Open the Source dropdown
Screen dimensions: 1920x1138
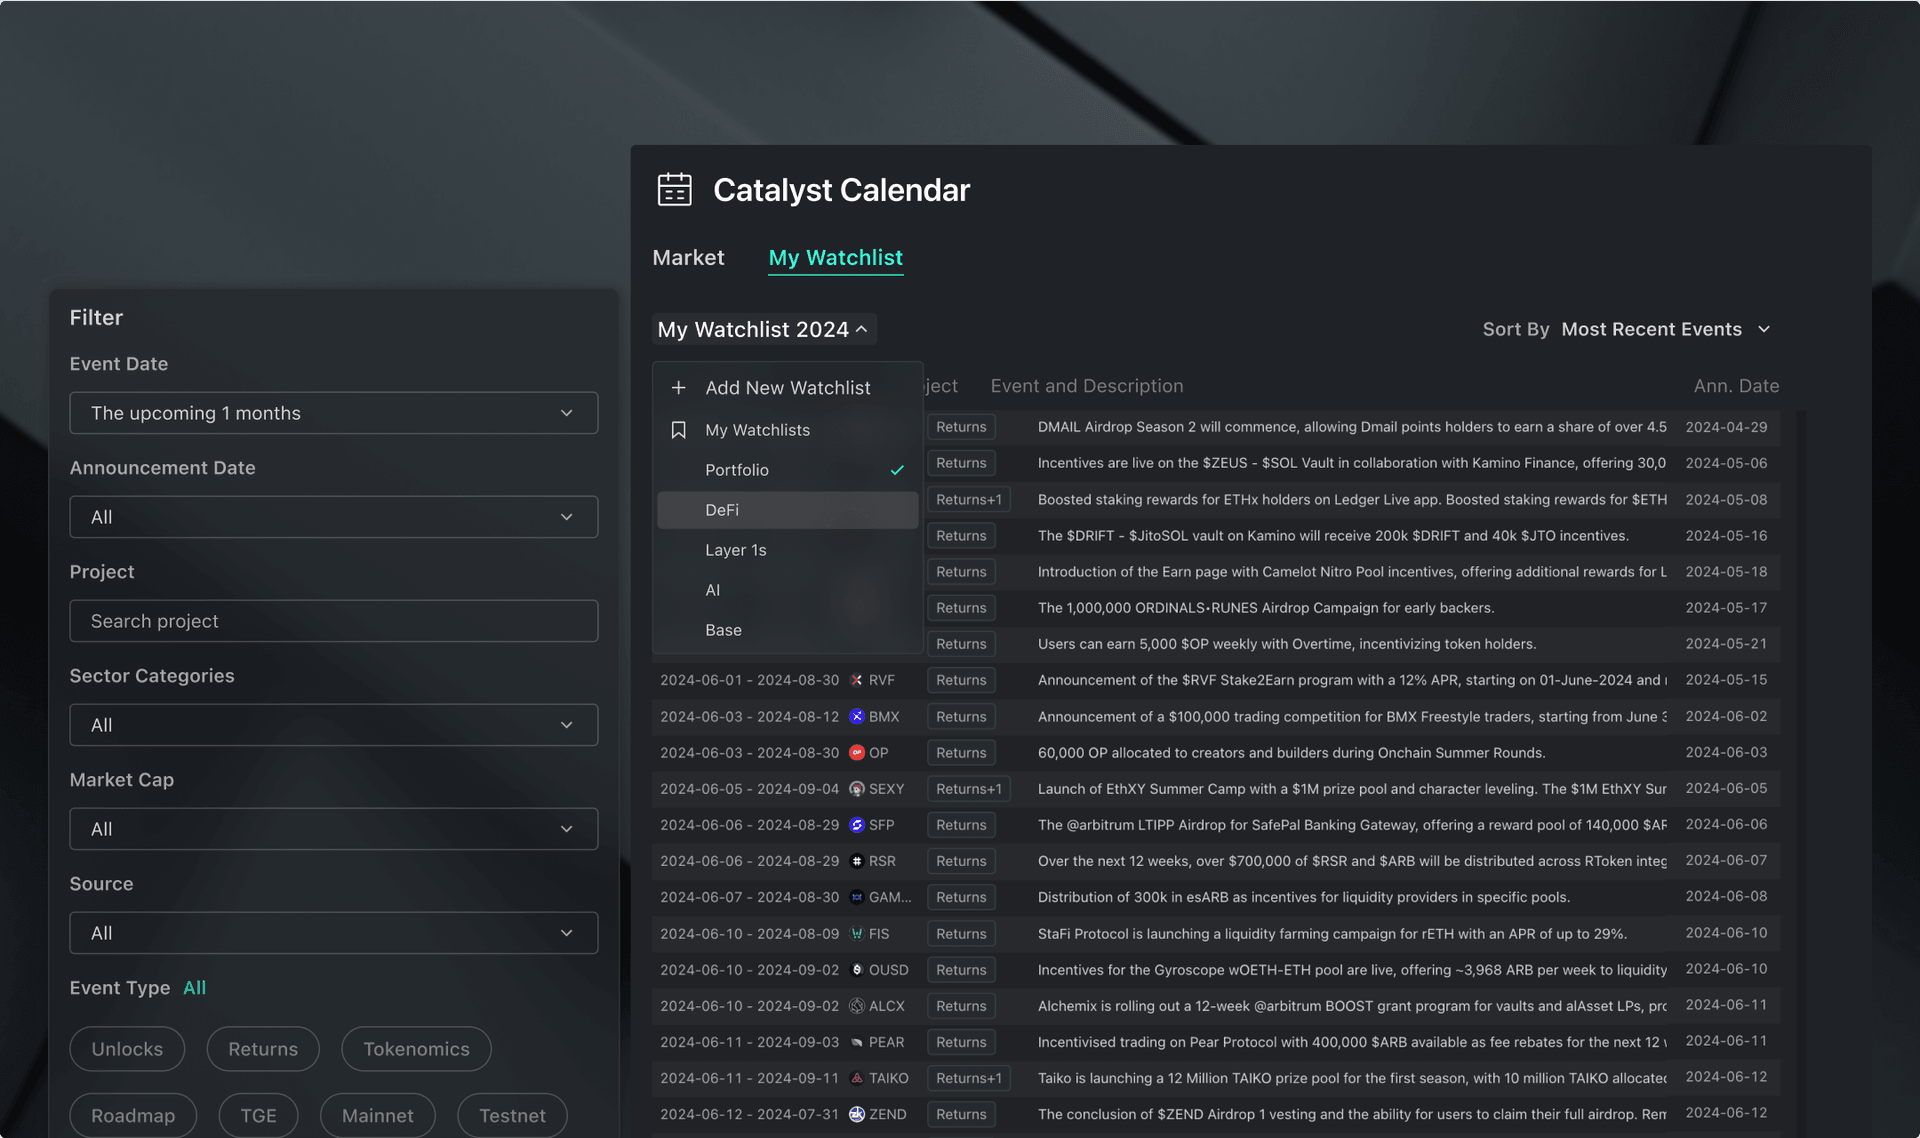click(x=334, y=933)
